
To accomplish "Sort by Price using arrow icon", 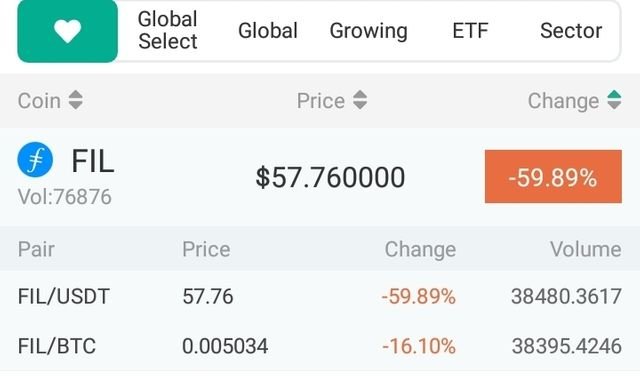I will (x=360, y=100).
